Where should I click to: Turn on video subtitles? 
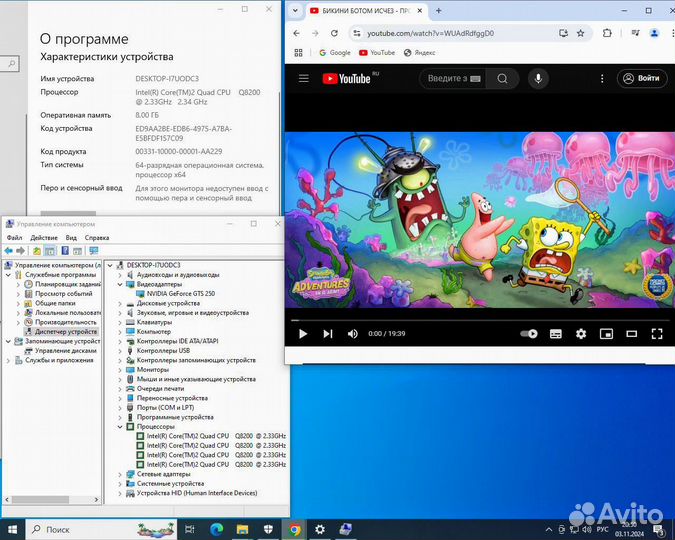[x=556, y=334]
